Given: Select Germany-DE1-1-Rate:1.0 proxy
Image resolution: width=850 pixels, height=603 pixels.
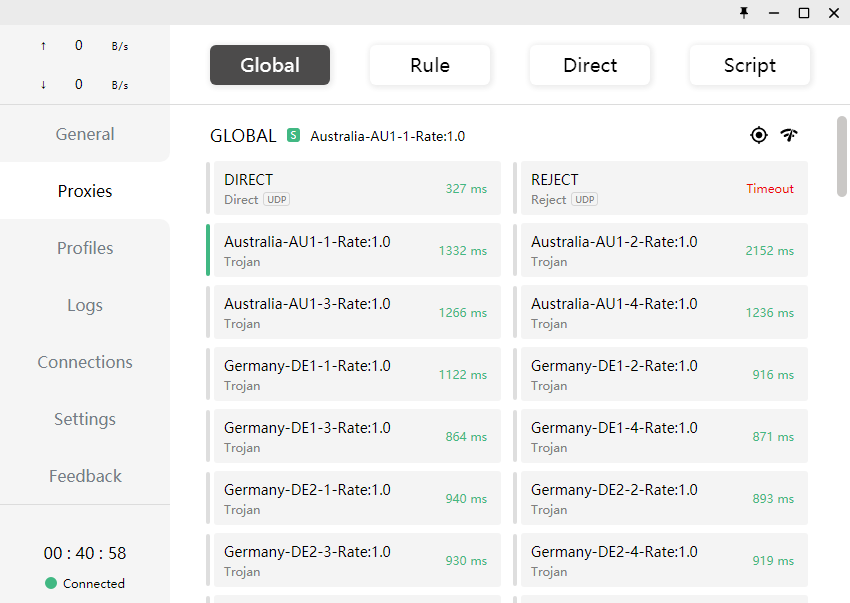Looking at the screenshot, I should 357,374.
